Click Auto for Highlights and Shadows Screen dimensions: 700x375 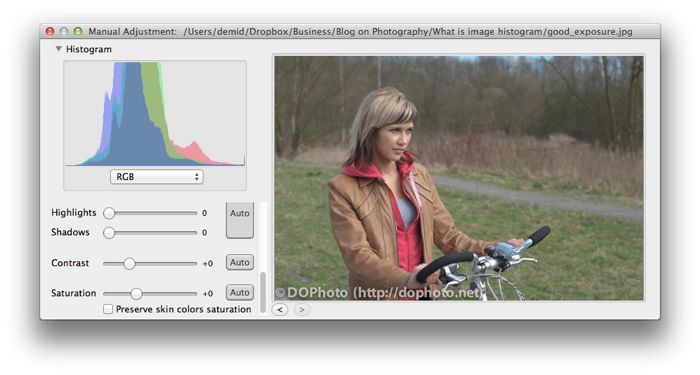(240, 220)
